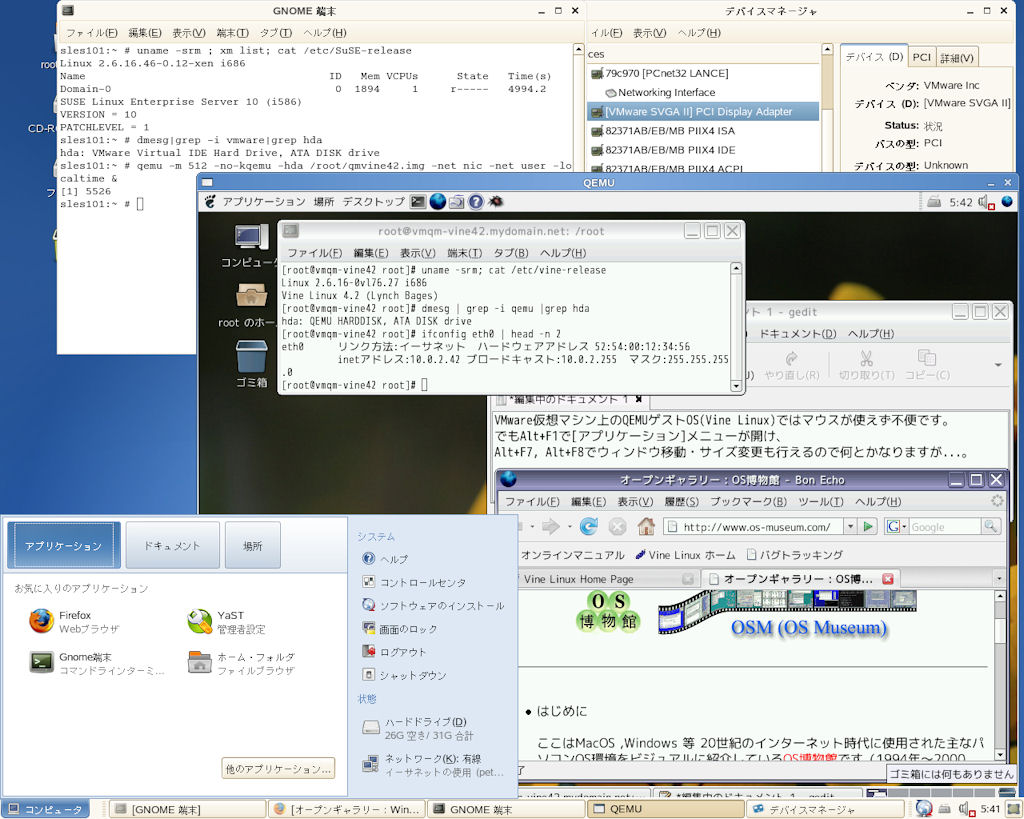Open ドキュメント menu in gedit
Viewport: 1024px width, 819px height.
[x=797, y=334]
